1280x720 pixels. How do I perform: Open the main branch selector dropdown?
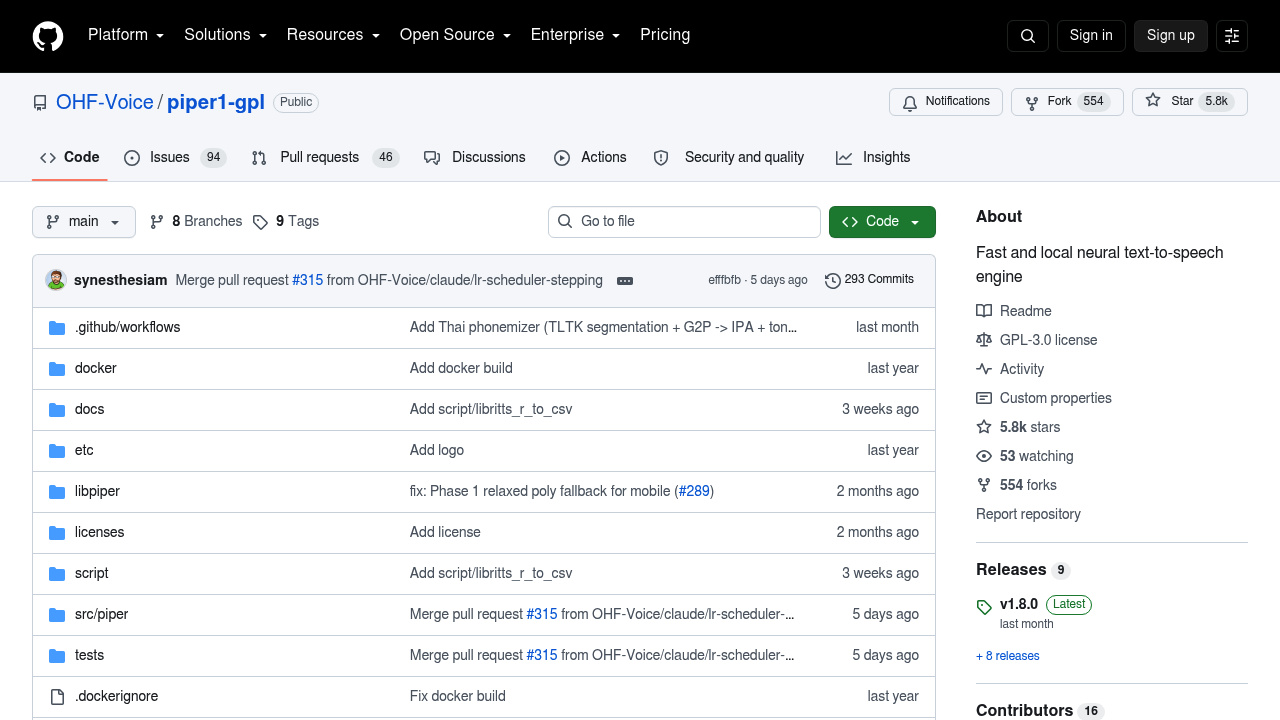tap(84, 222)
